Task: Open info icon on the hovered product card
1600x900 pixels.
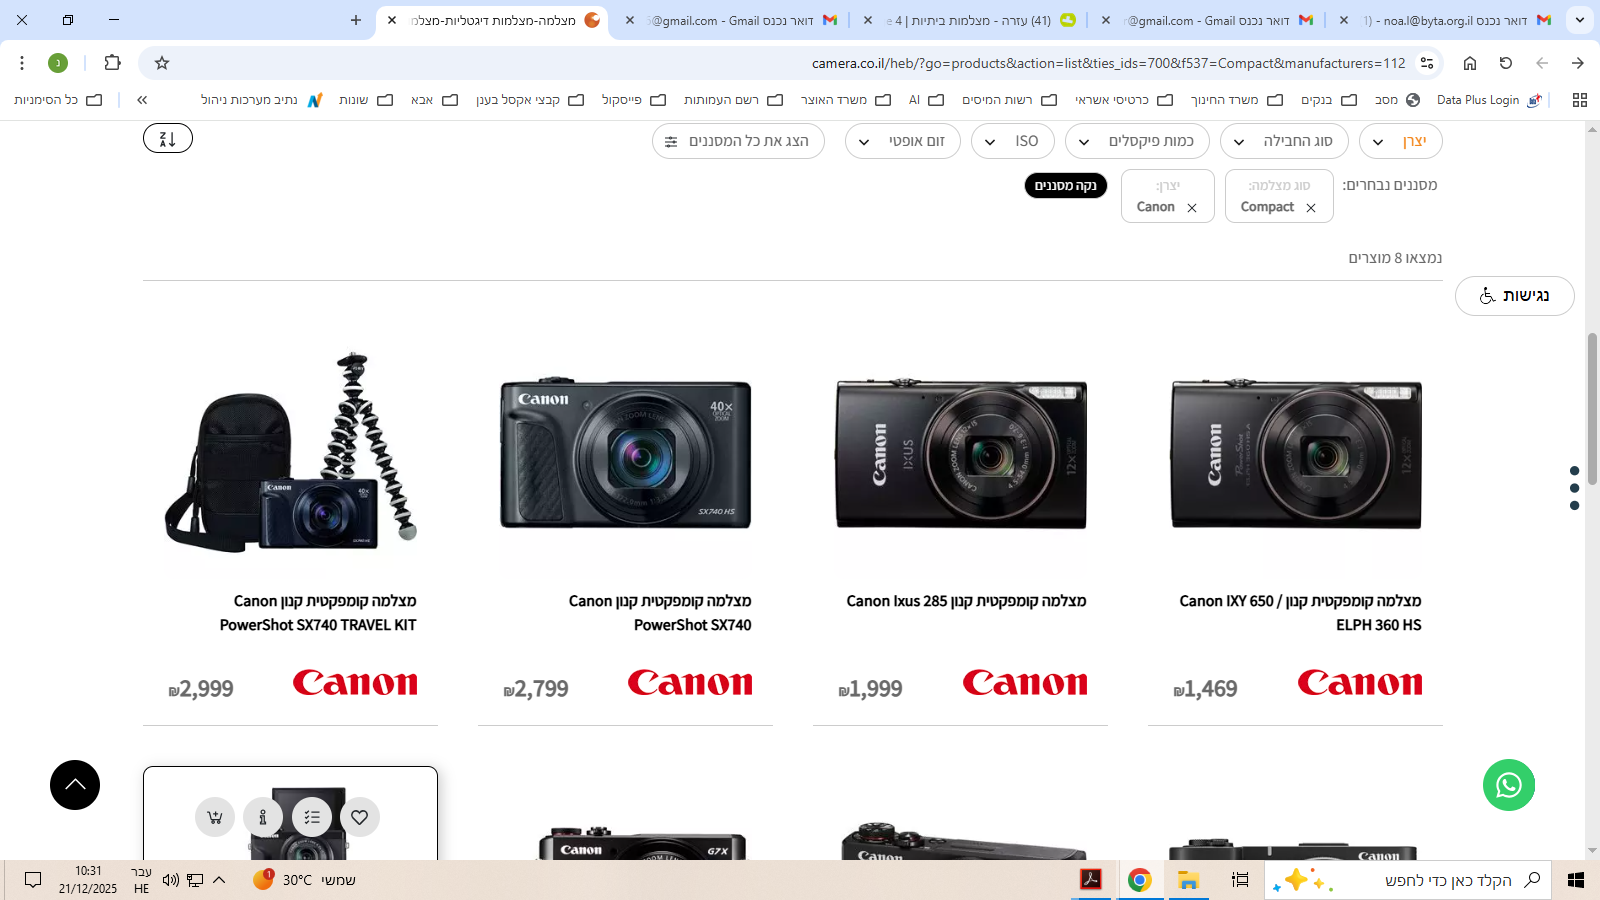Action: (263, 817)
